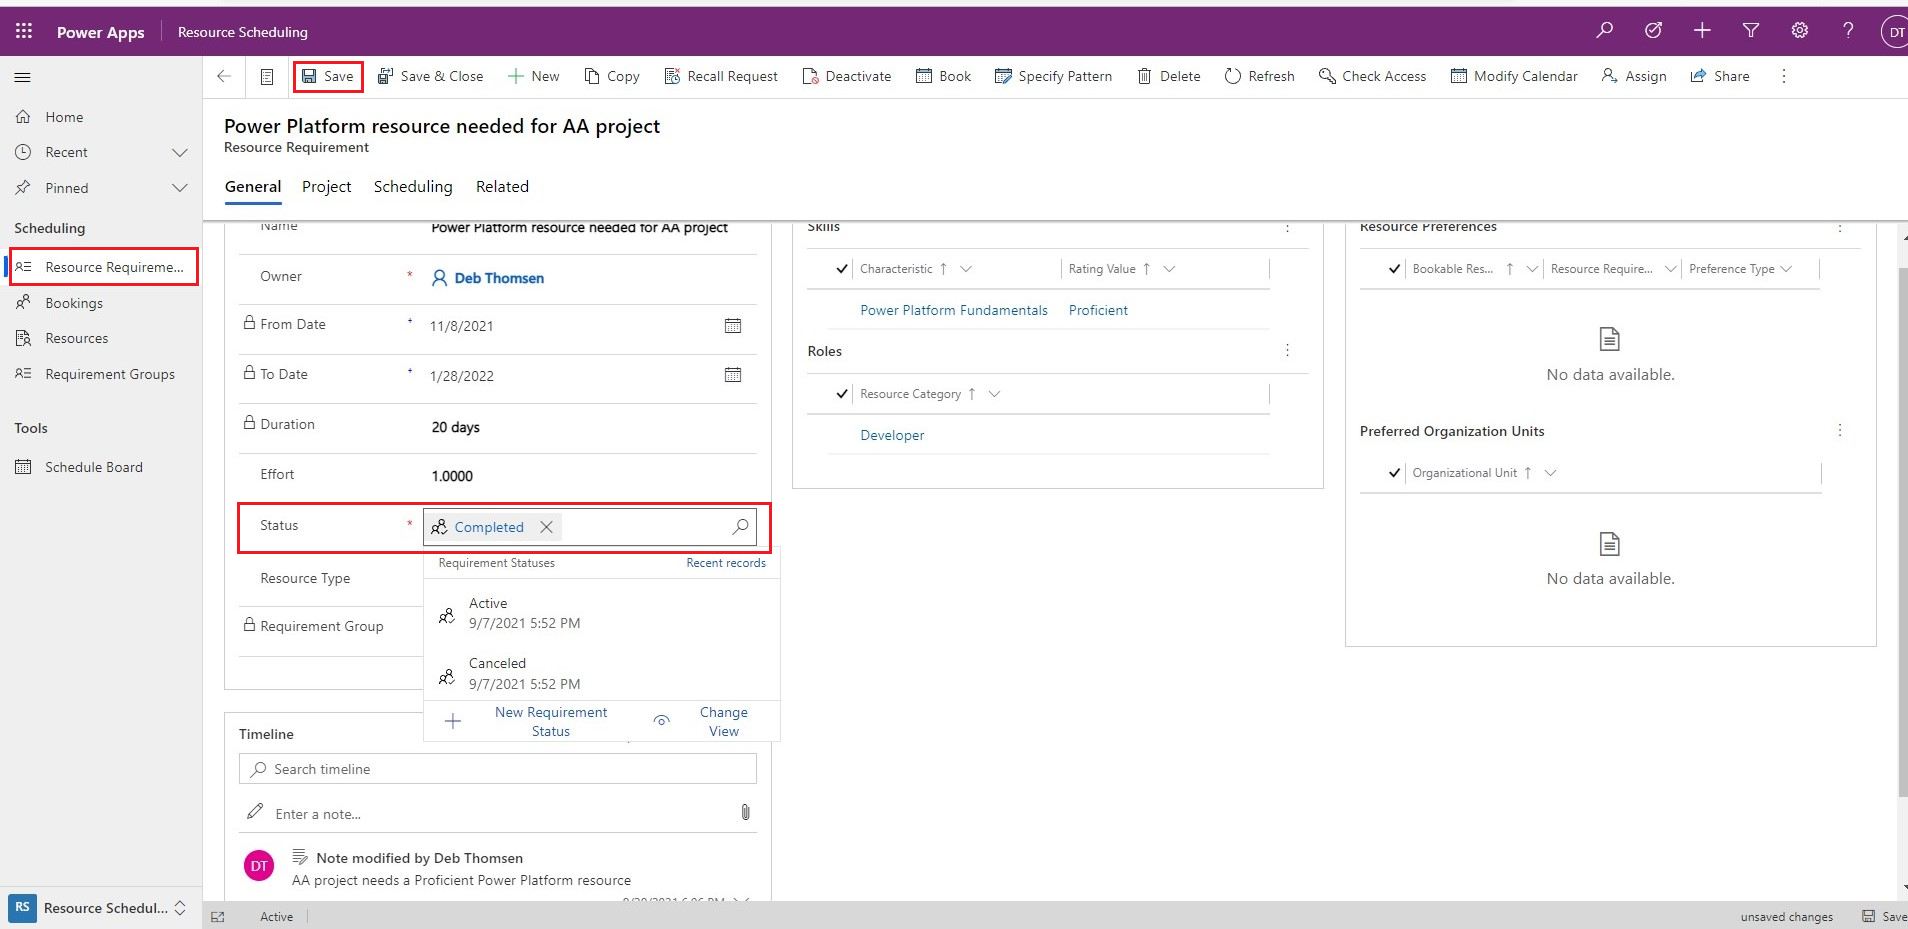The image size is (1908, 929).
Task: Select the Active status from the lookup list
Action: [602, 613]
